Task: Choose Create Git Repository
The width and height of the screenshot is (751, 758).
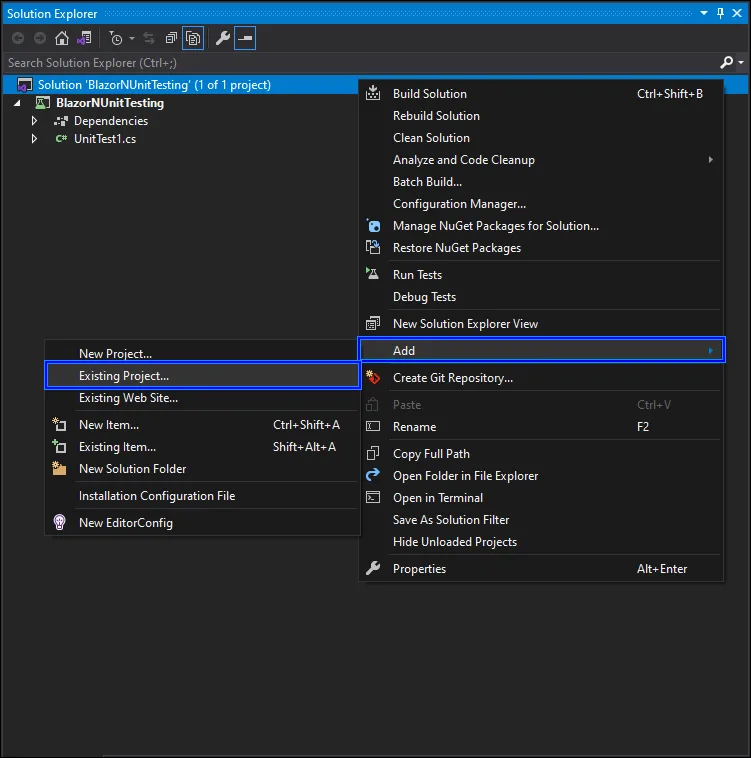Action: 541,378
